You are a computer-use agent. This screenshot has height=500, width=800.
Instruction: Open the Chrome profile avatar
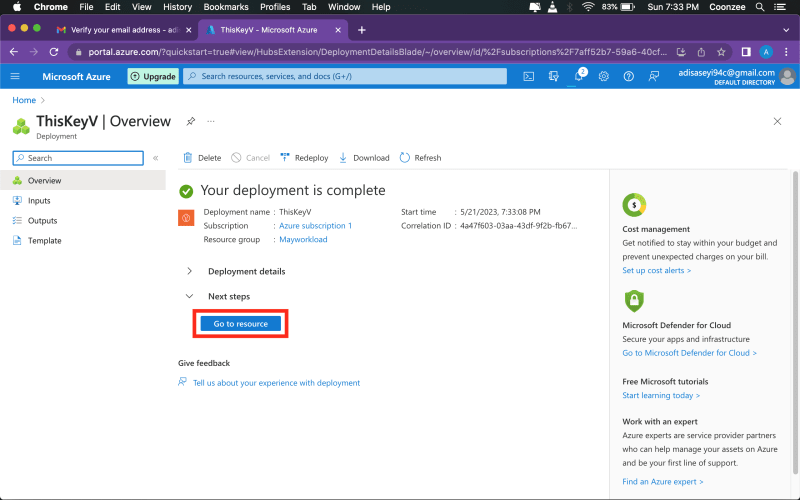[x=766, y=52]
